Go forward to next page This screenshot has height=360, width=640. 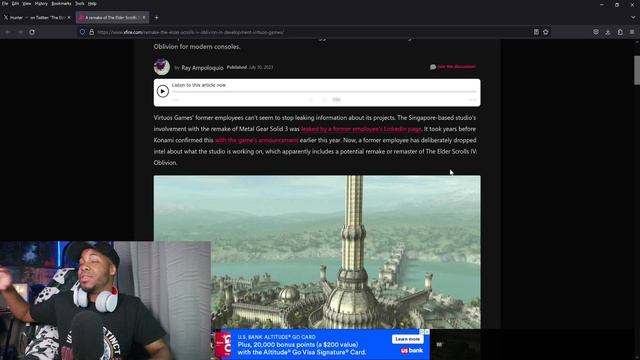point(20,32)
